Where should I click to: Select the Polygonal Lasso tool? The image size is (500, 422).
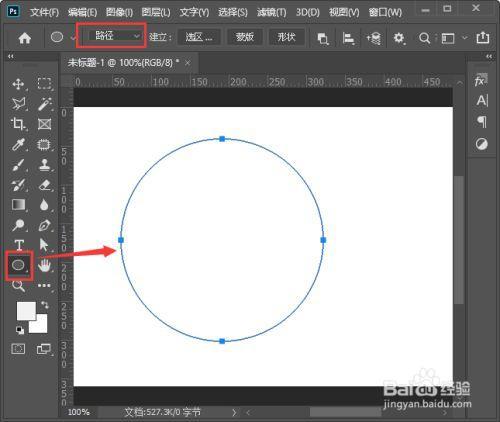pyautogui.click(x=18, y=104)
